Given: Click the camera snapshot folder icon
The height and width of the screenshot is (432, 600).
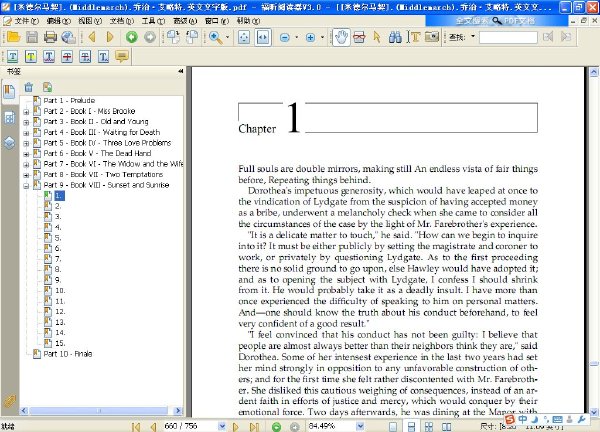Looking at the screenshot, I should pyautogui.click(x=432, y=37).
